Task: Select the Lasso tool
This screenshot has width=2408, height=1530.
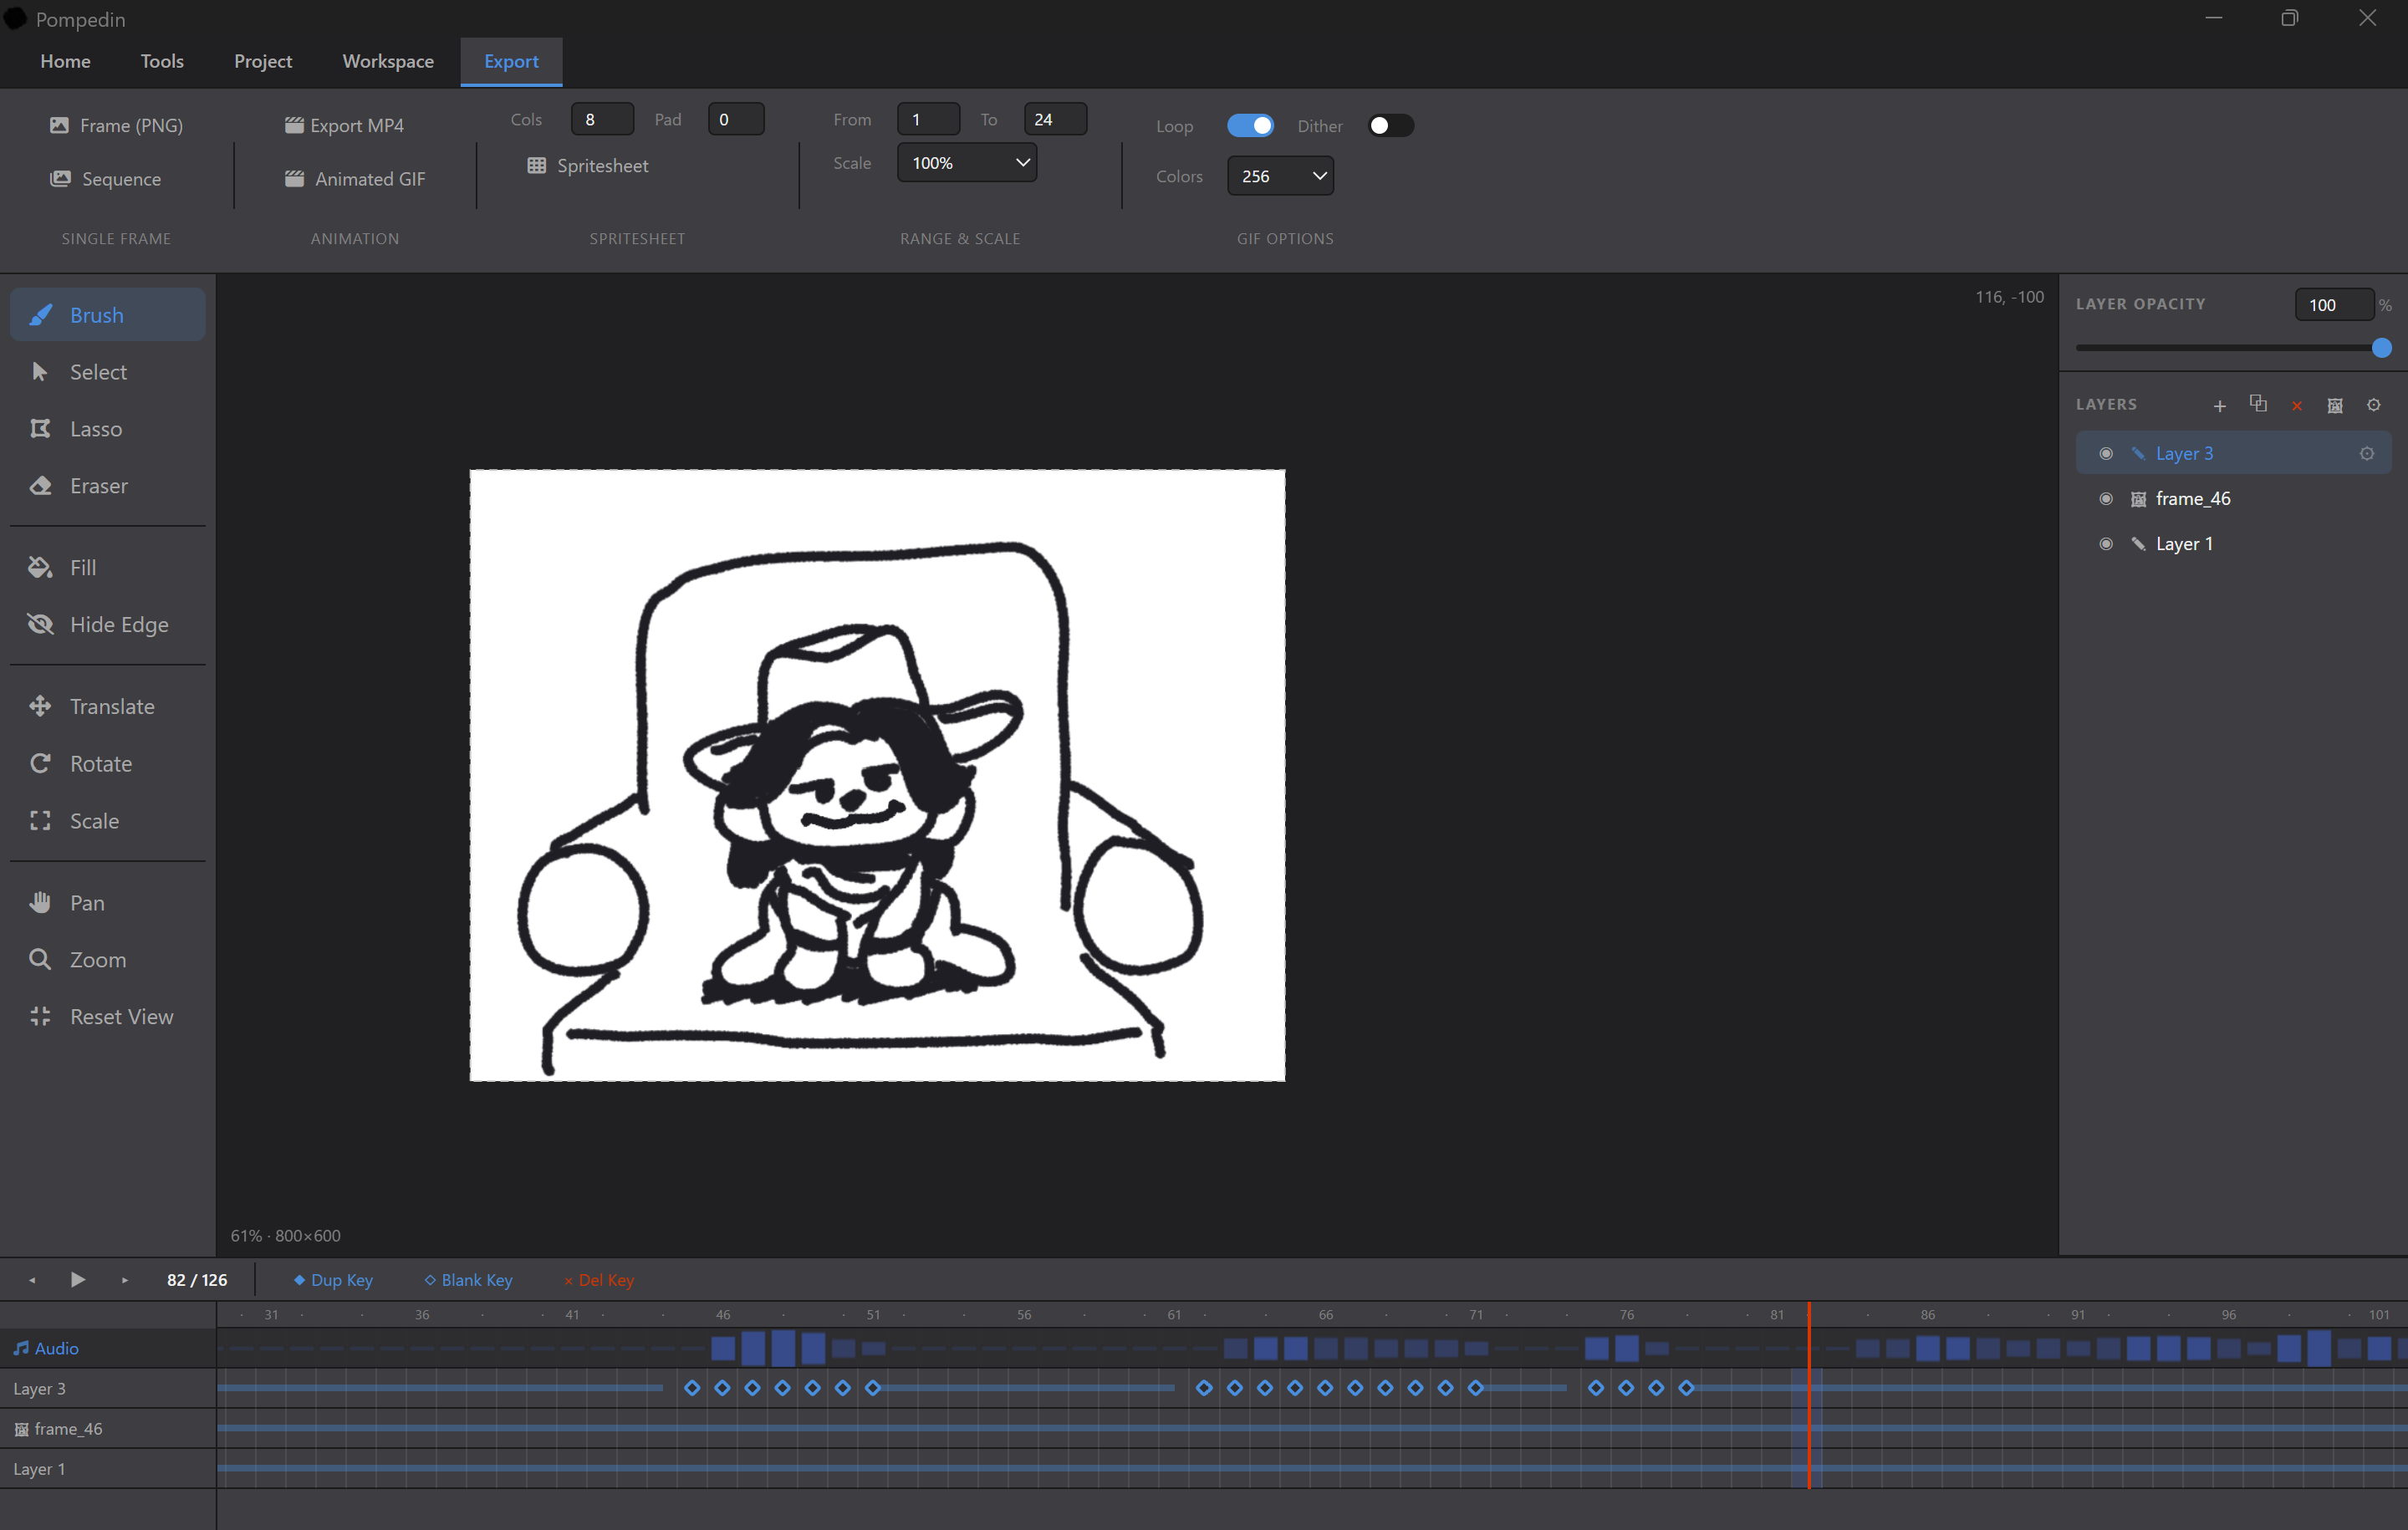Action: tap(95, 429)
